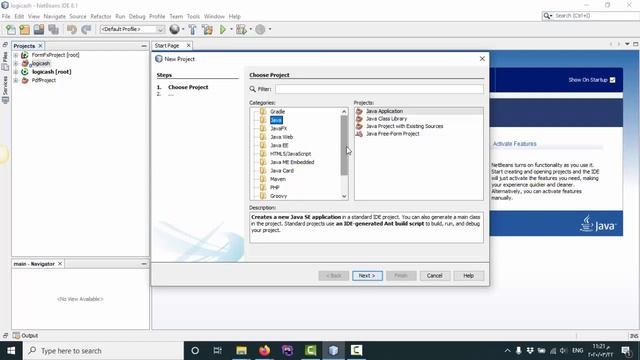Minimize the Projects panel
The height and width of the screenshot is (360, 640).
click(144, 46)
